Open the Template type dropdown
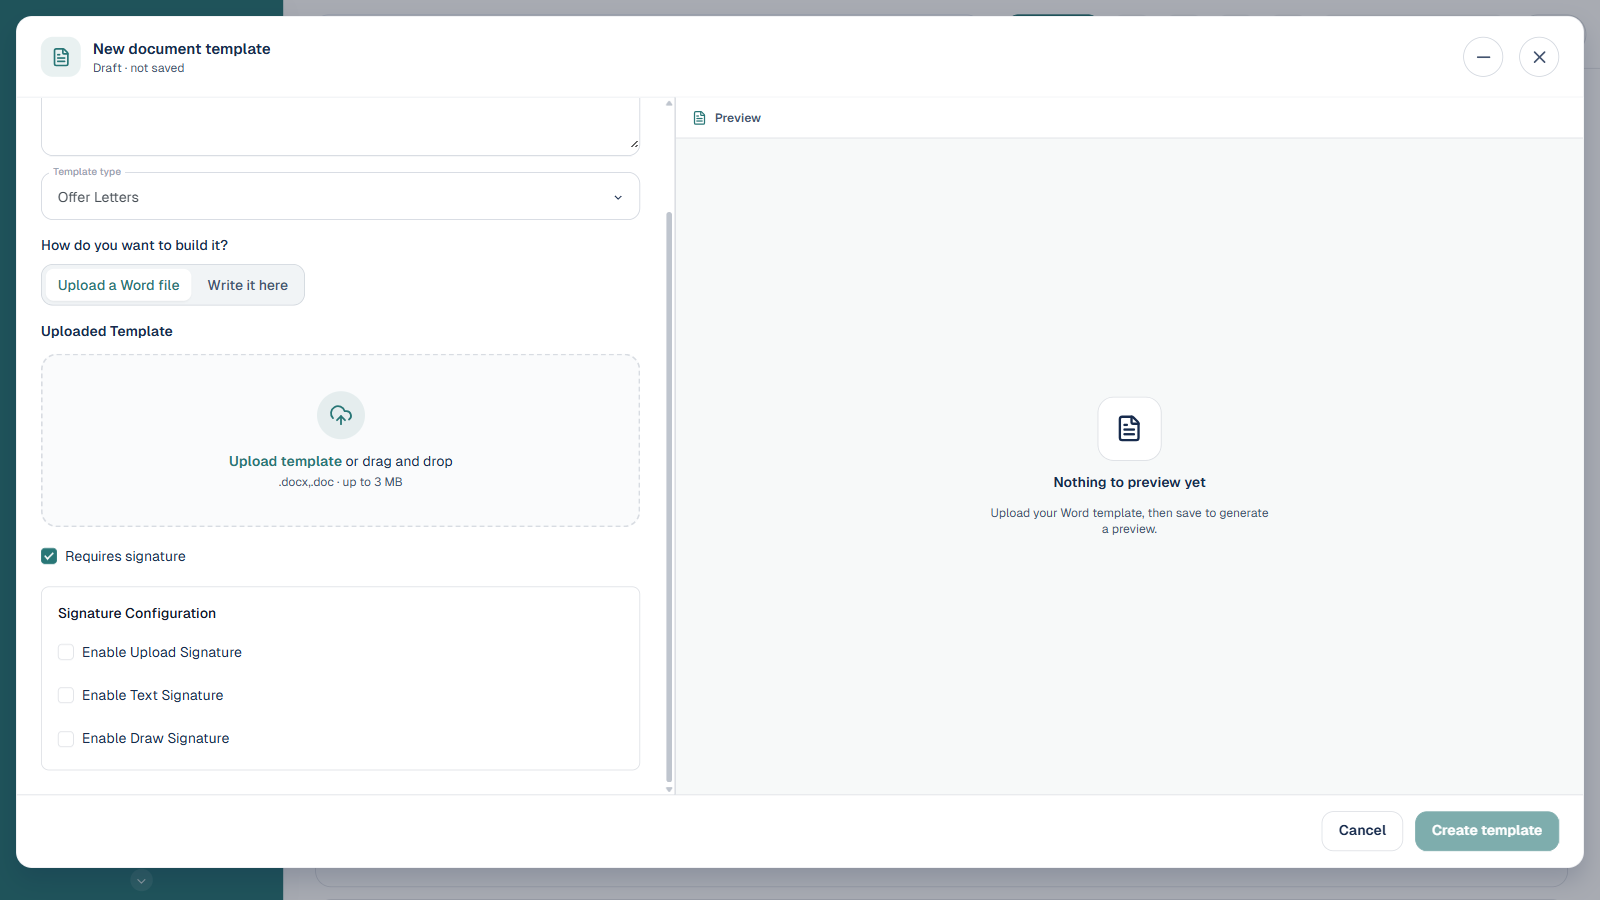 click(340, 197)
